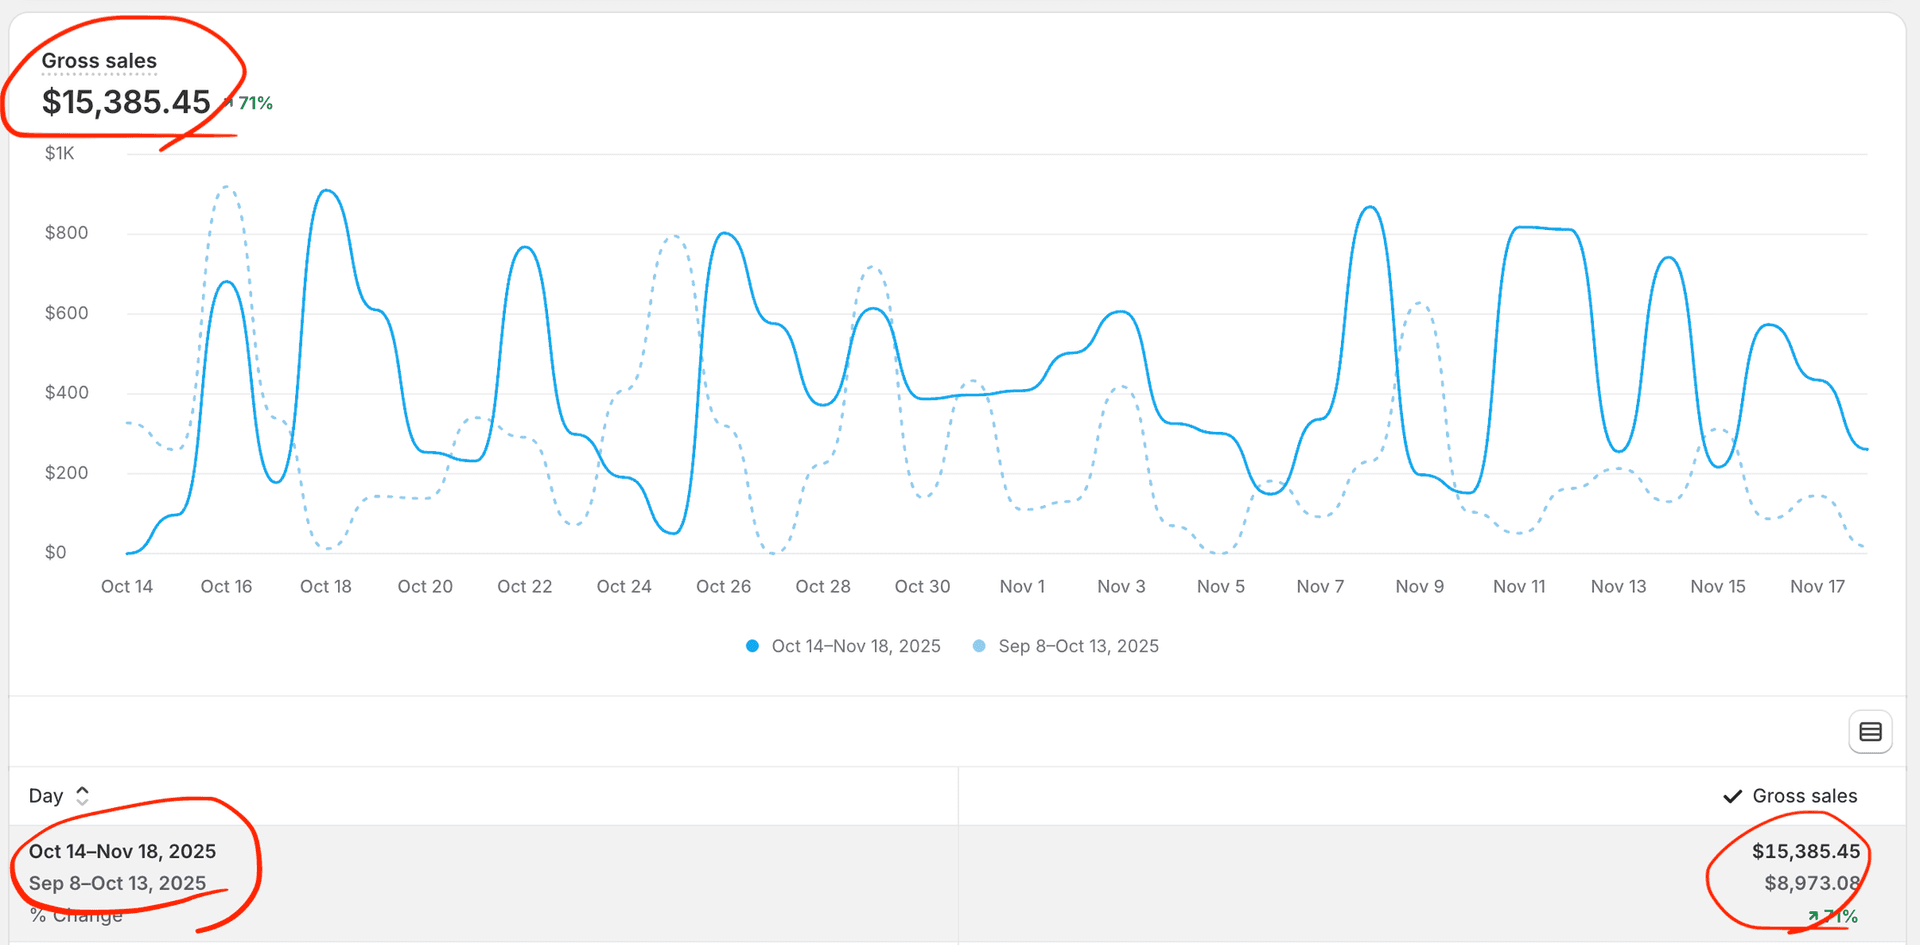Image resolution: width=1920 pixels, height=945 pixels.
Task: Open sorting options for the Day header
Action: pos(83,795)
